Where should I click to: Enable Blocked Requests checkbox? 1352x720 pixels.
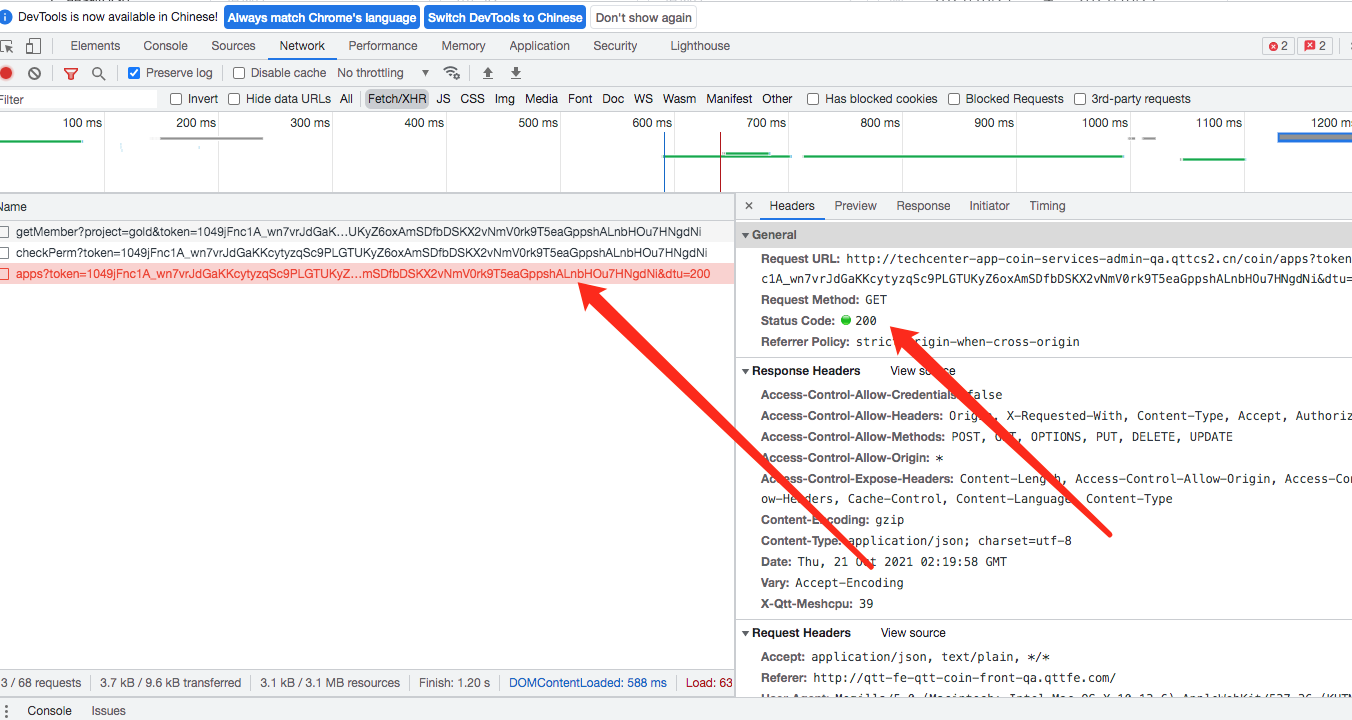[x=954, y=99]
